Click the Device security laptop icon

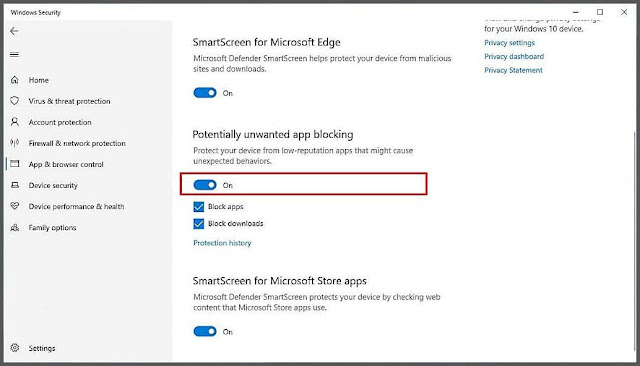click(x=15, y=185)
